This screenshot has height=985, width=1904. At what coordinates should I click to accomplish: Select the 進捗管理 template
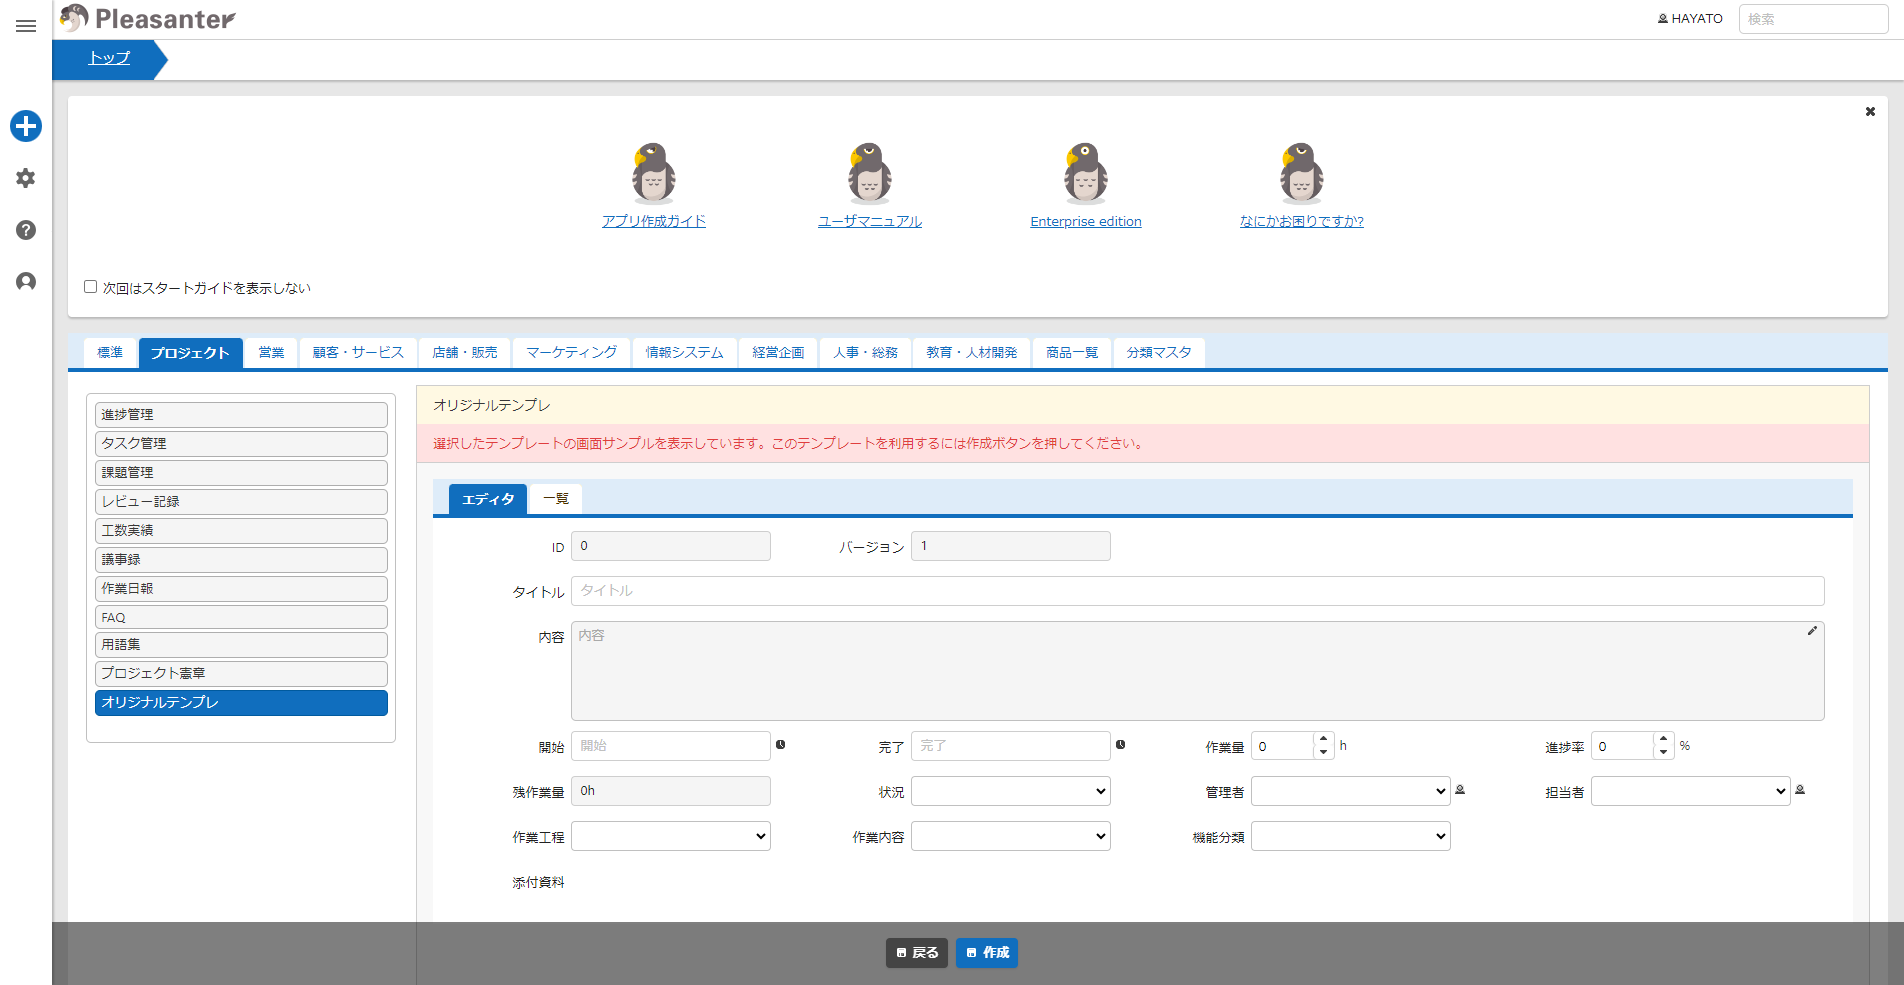(x=241, y=414)
